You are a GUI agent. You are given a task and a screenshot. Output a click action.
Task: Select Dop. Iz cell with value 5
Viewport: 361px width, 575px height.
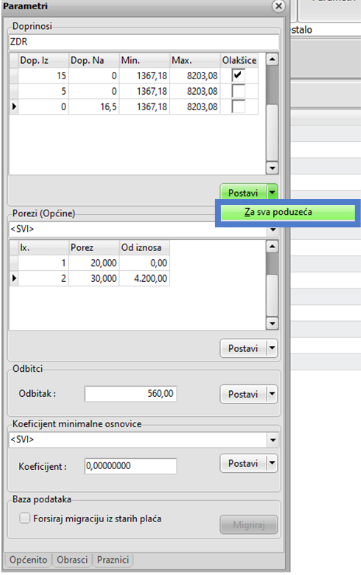click(43, 91)
